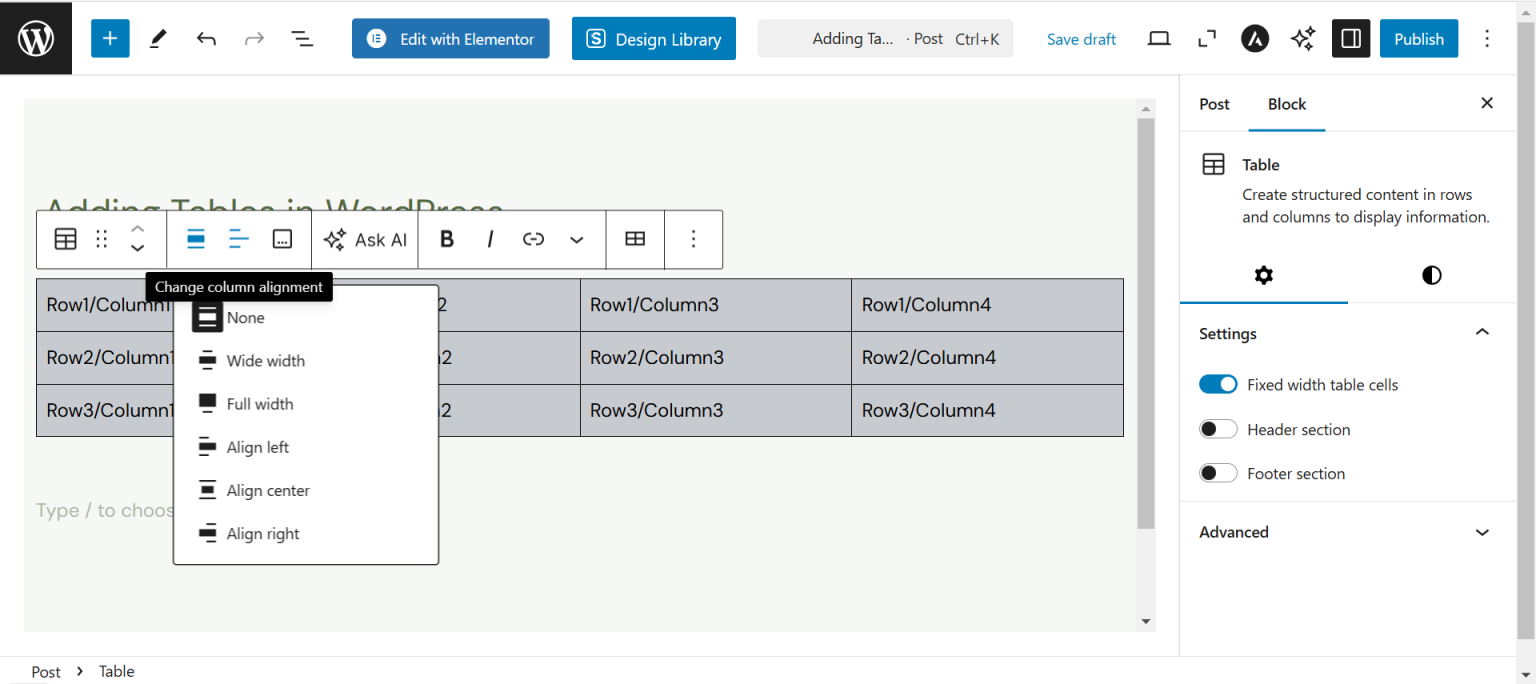
Task: Insert a link using the link icon
Action: pos(533,239)
